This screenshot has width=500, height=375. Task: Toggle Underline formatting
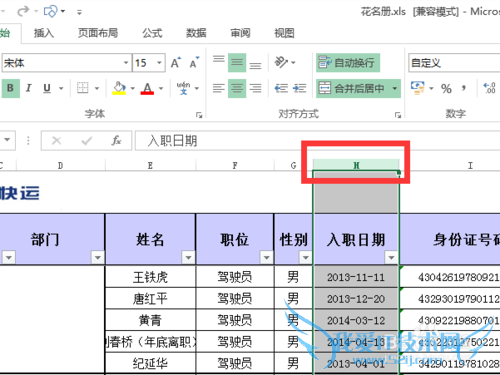click(x=47, y=88)
